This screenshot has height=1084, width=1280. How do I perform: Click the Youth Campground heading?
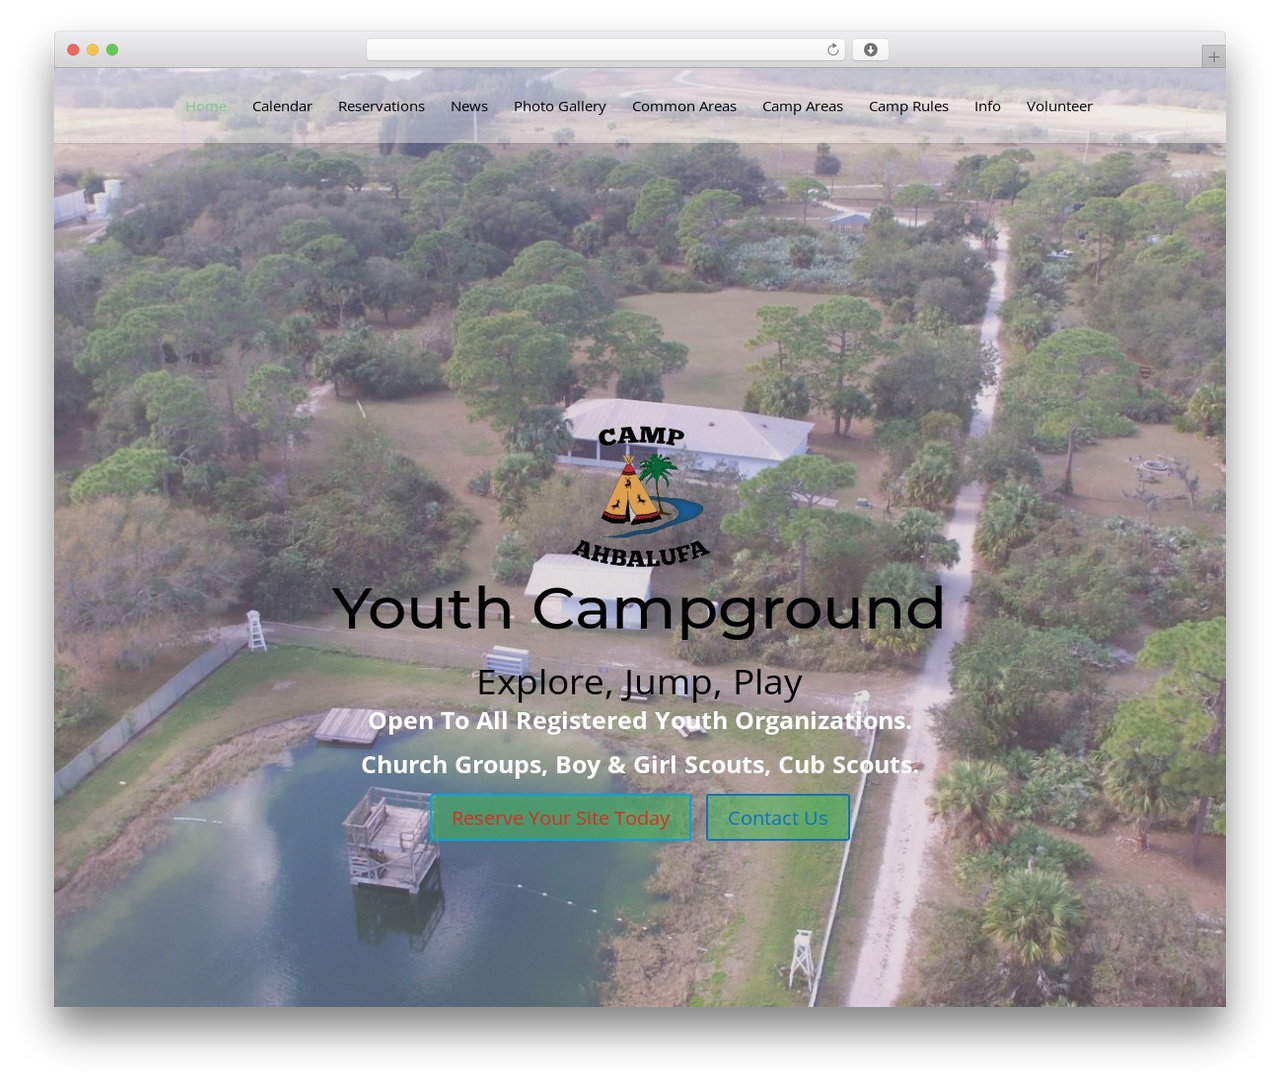(638, 608)
